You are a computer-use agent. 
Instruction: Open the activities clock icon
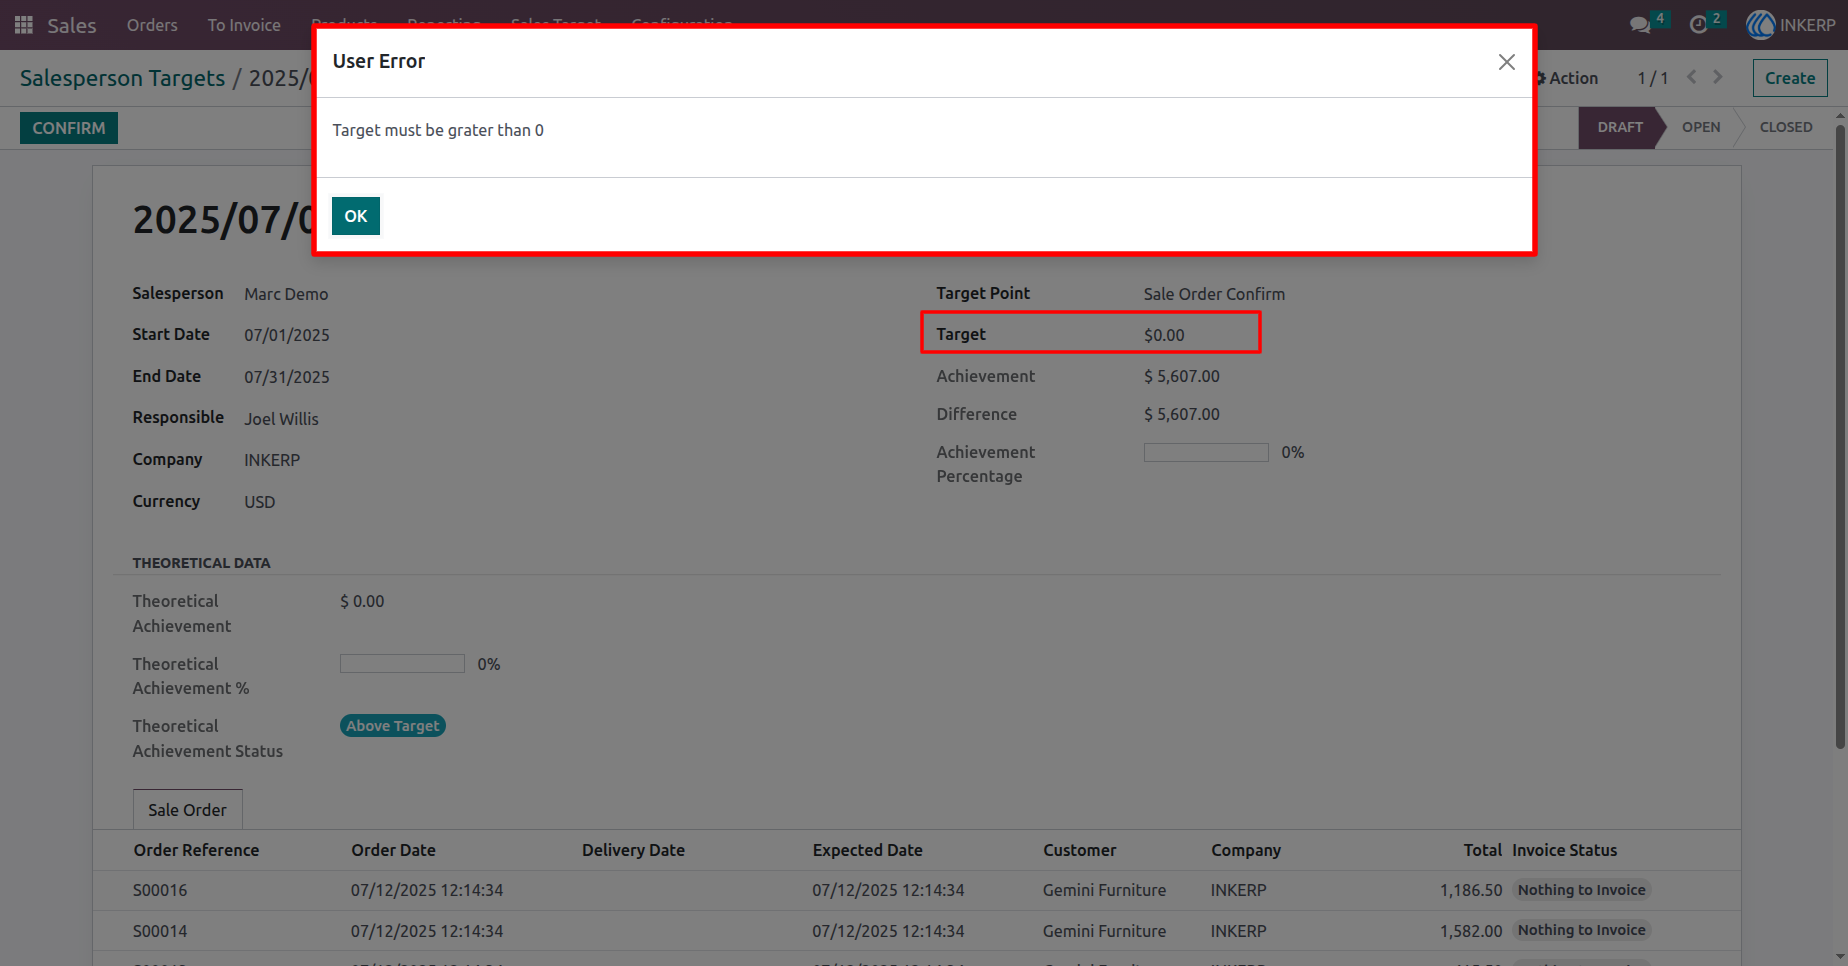click(1698, 25)
